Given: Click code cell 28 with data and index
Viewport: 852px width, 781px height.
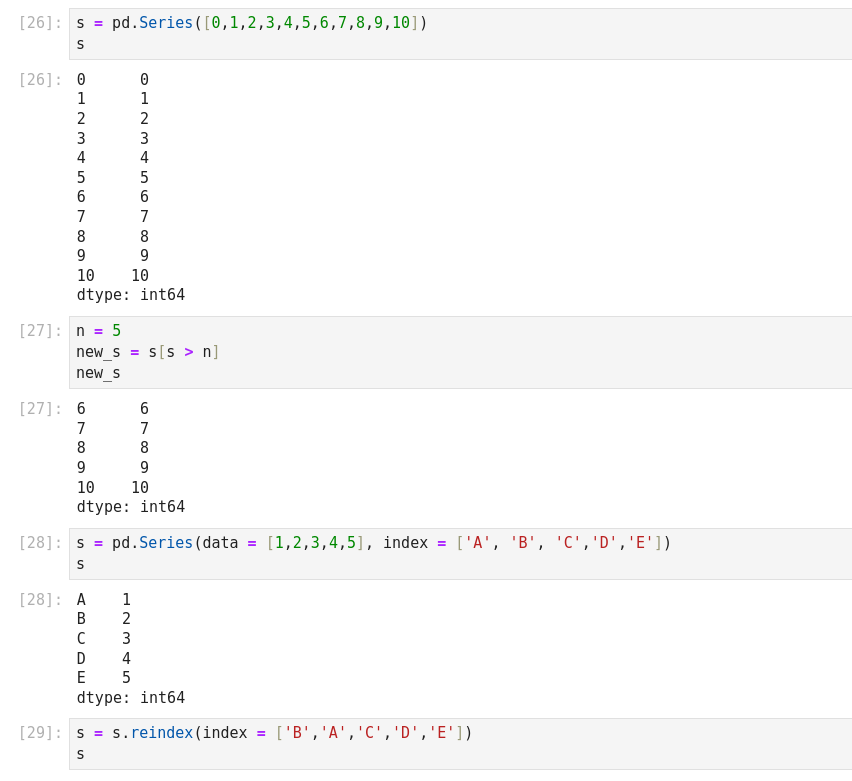Looking at the screenshot, I should tap(460, 553).
